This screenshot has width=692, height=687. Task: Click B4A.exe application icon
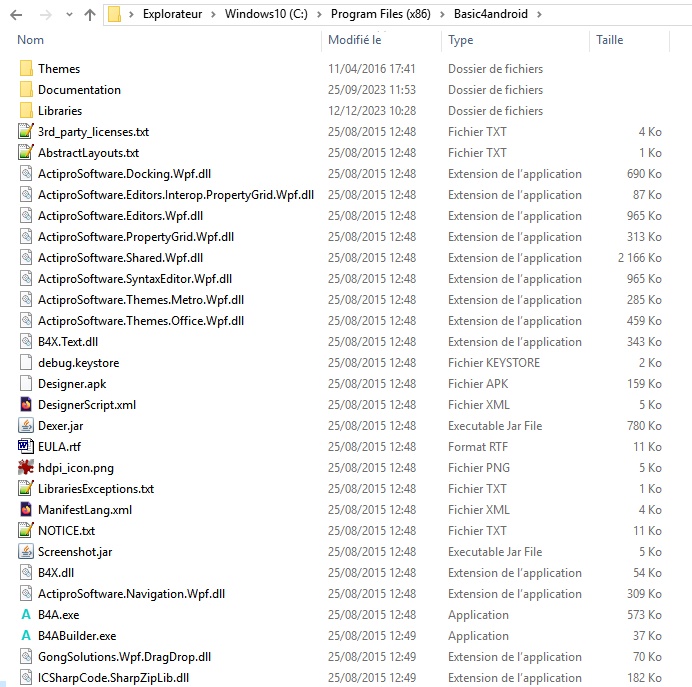tap(26, 615)
